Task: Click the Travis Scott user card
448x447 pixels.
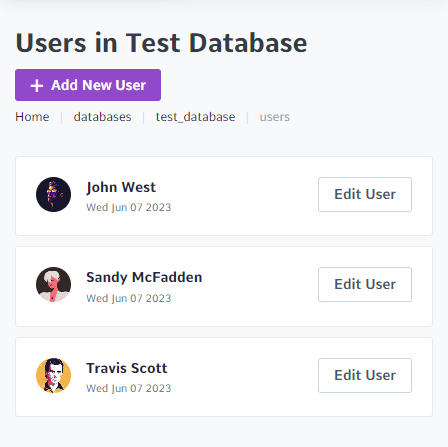Action: pyautogui.click(x=224, y=377)
